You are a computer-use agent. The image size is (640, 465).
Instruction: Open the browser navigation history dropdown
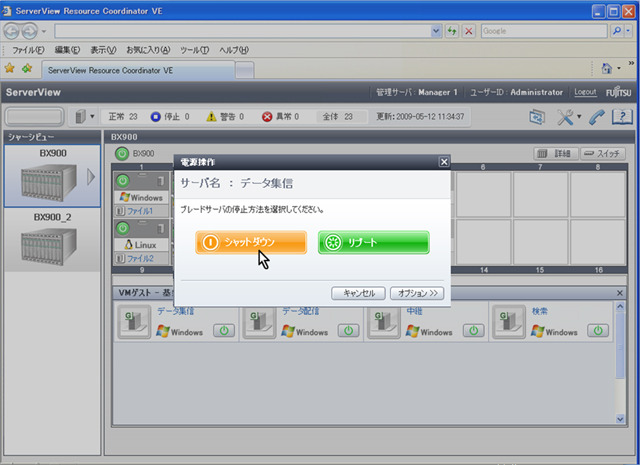click(x=44, y=31)
